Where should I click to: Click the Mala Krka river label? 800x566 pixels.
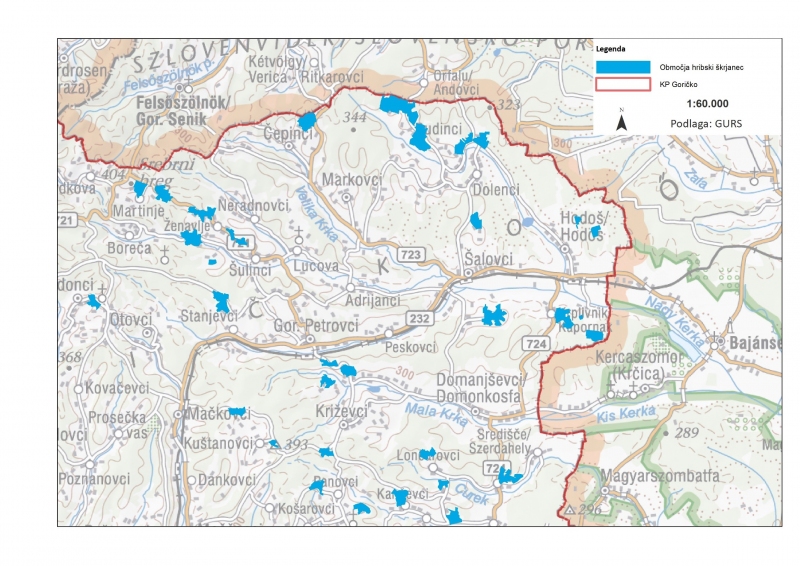[432, 410]
